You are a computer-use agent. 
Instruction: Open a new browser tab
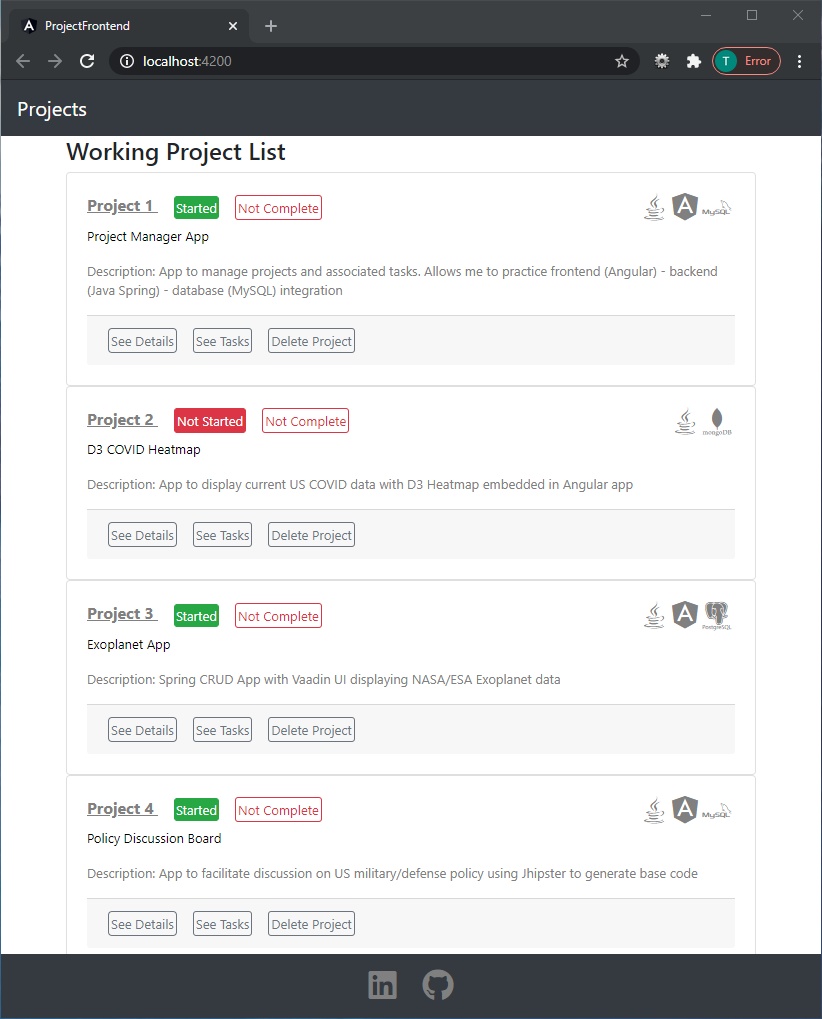tap(270, 26)
